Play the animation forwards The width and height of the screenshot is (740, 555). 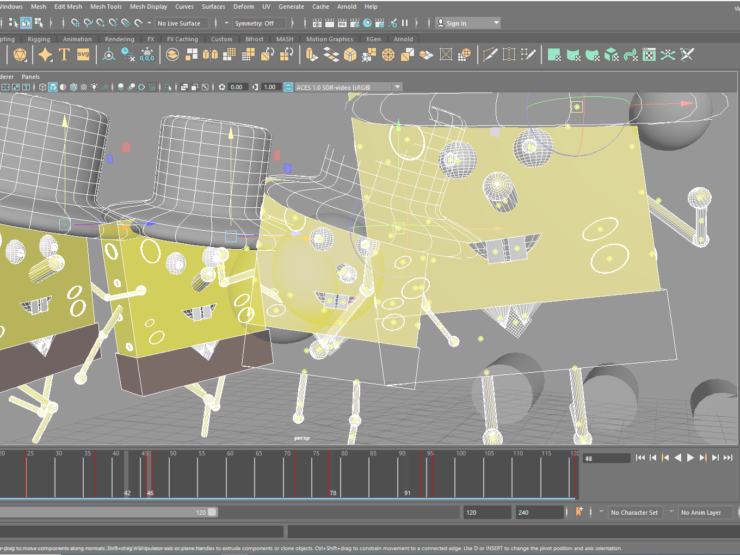690,457
